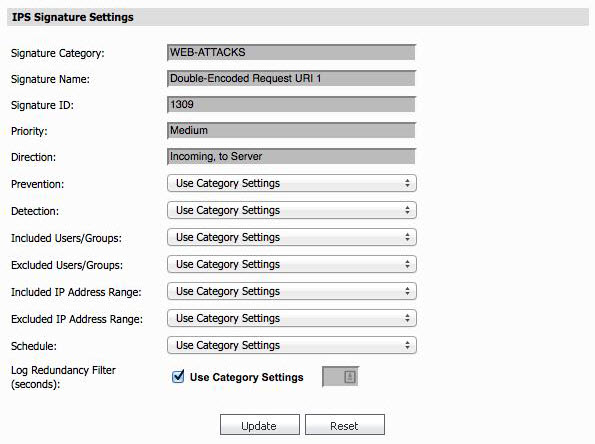Click the Update button
This screenshot has height=444, width=595.
pos(260,425)
